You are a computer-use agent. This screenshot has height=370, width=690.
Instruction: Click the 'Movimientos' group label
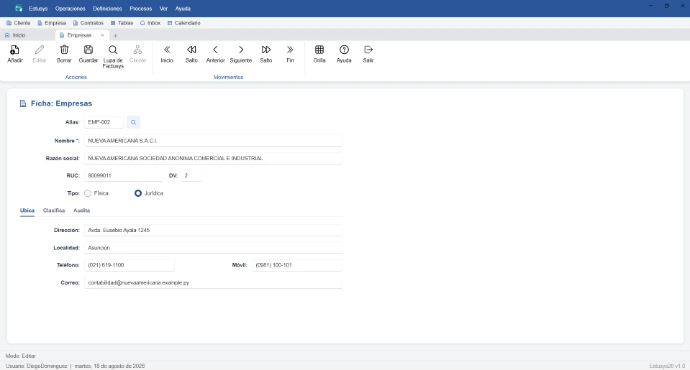[x=228, y=77]
